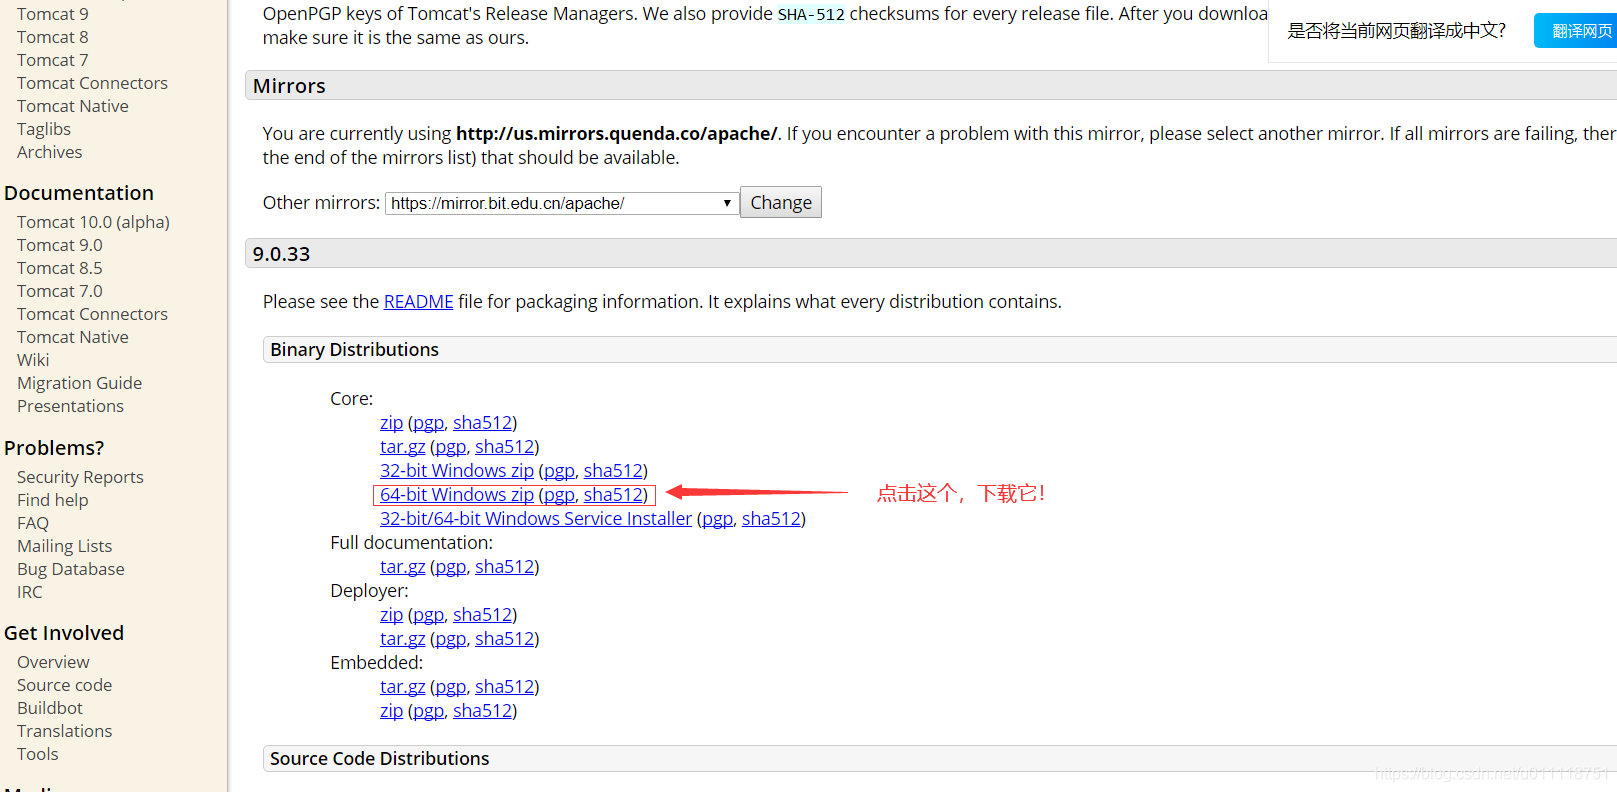
Task: Download the 64-bit Windows zip
Action: tap(456, 495)
